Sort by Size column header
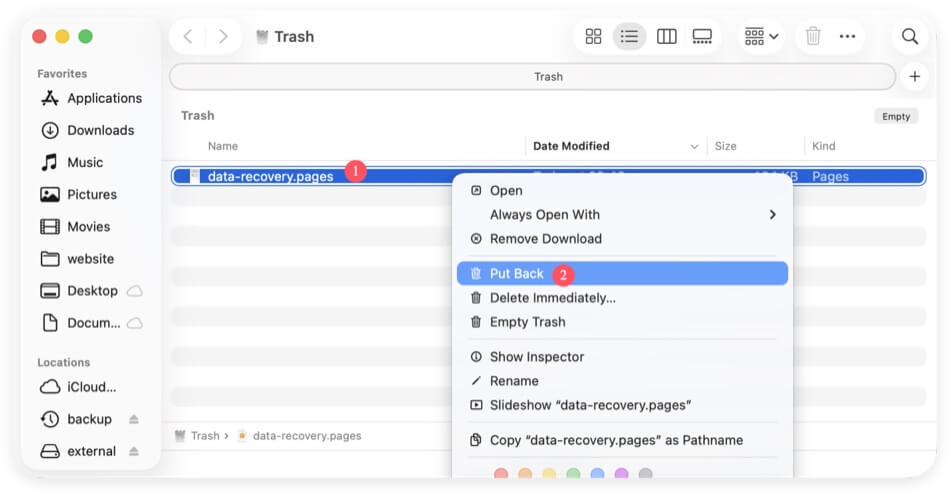Viewport: 951px width, 495px height. (725, 146)
